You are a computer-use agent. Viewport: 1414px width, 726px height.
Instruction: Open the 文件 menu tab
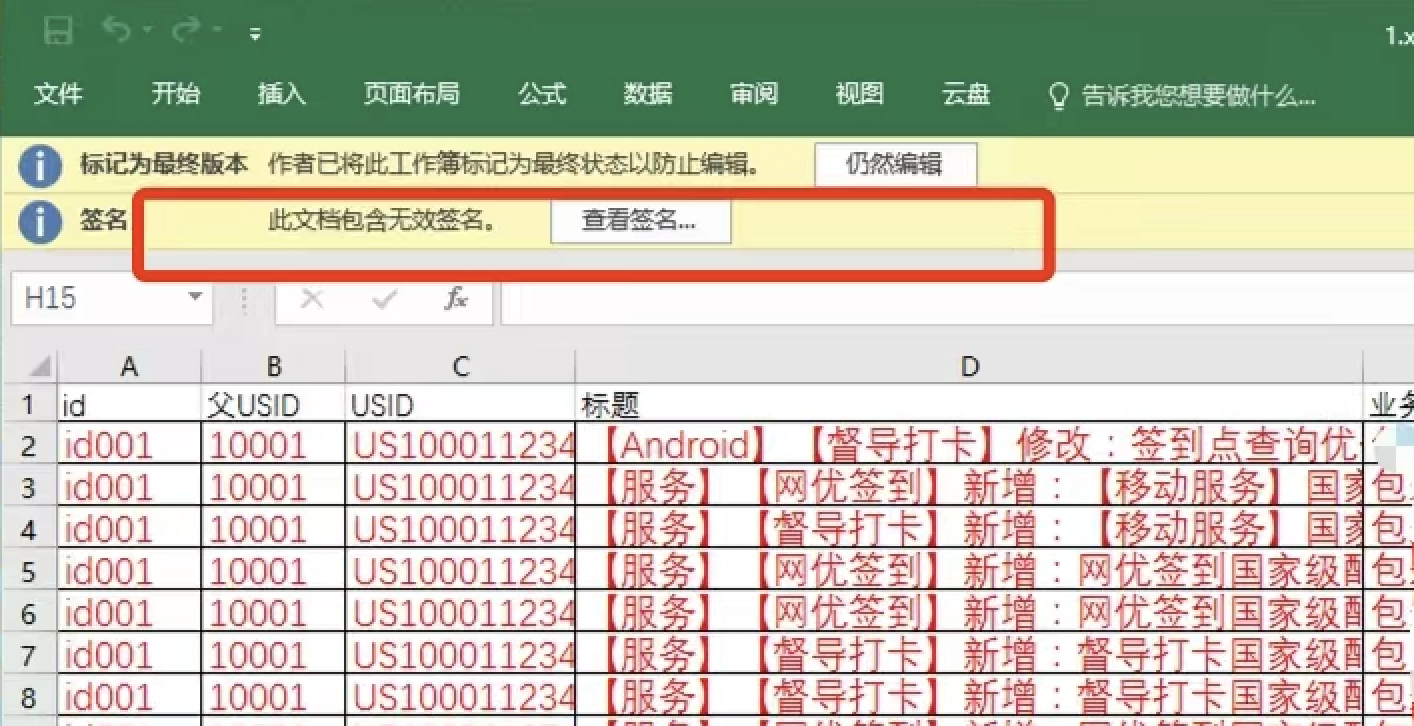[x=58, y=95]
